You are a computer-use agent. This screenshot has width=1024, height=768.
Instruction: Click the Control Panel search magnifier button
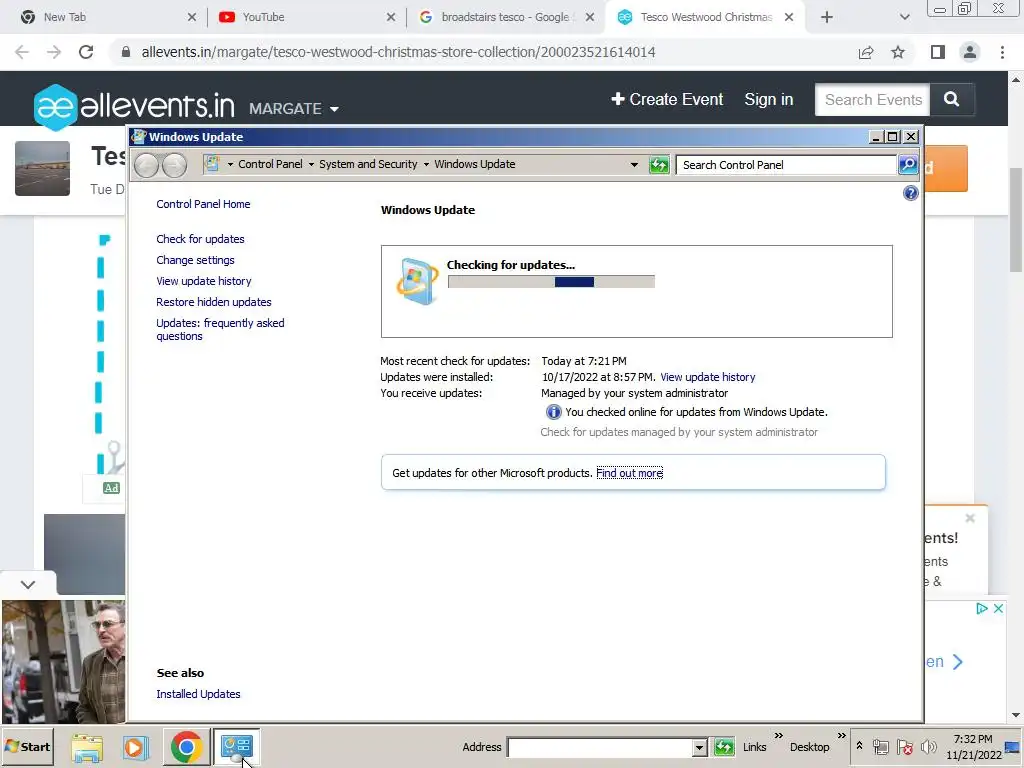point(908,165)
